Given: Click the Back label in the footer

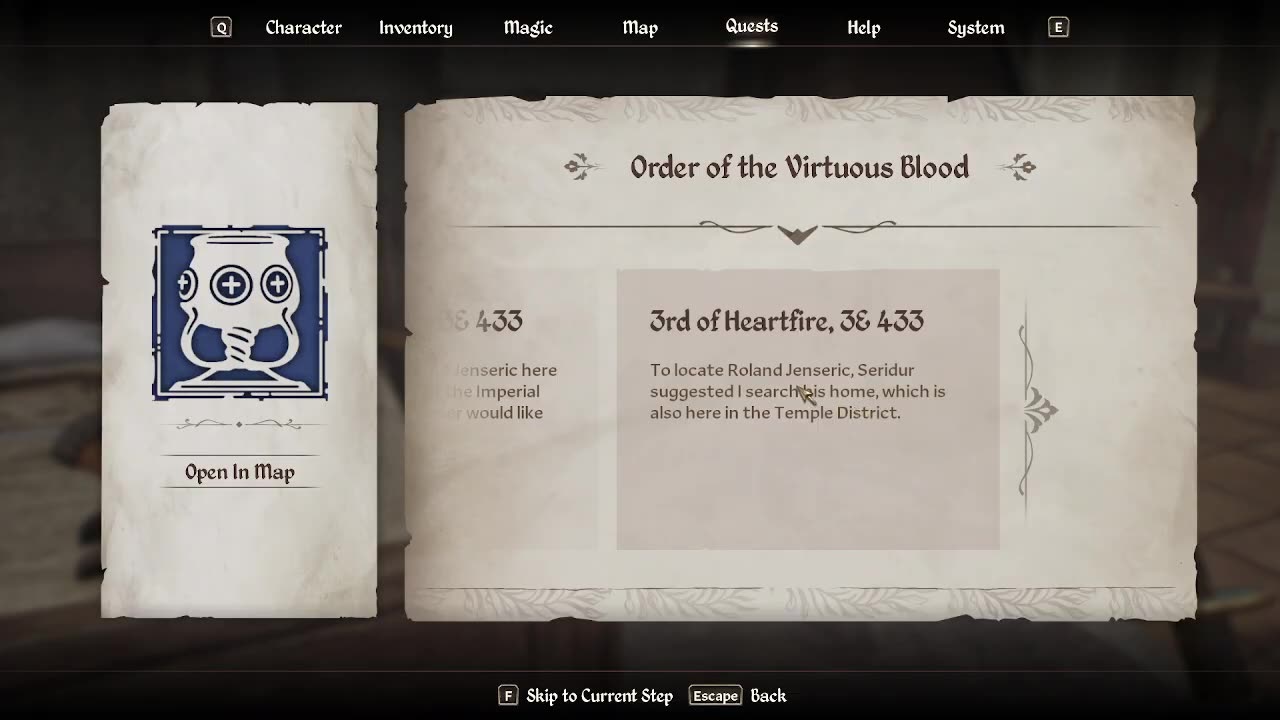Looking at the screenshot, I should point(769,695).
